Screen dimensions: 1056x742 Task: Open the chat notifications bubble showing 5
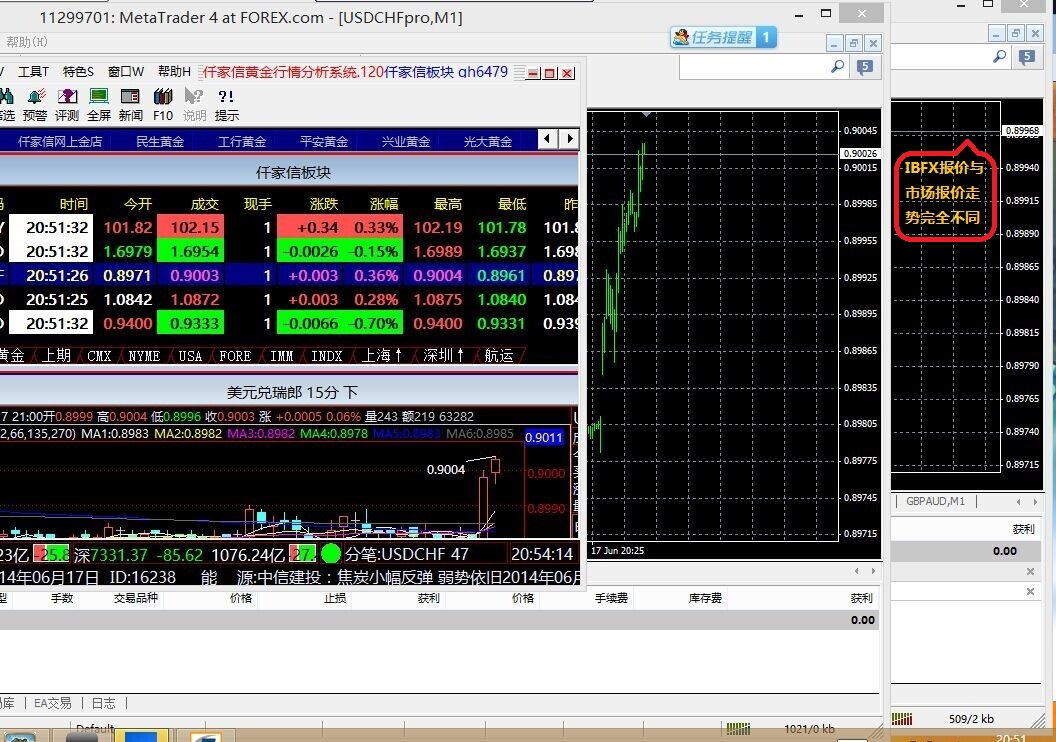pyautogui.click(x=864, y=67)
